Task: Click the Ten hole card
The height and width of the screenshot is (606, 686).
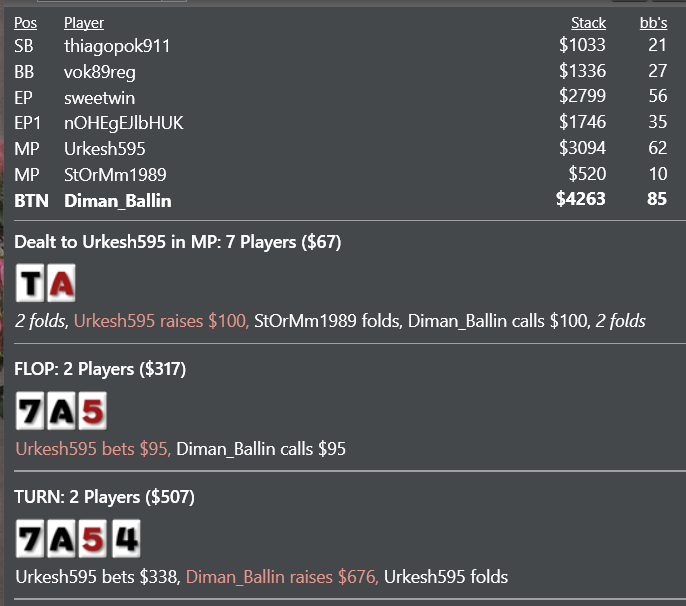Action: tap(30, 283)
